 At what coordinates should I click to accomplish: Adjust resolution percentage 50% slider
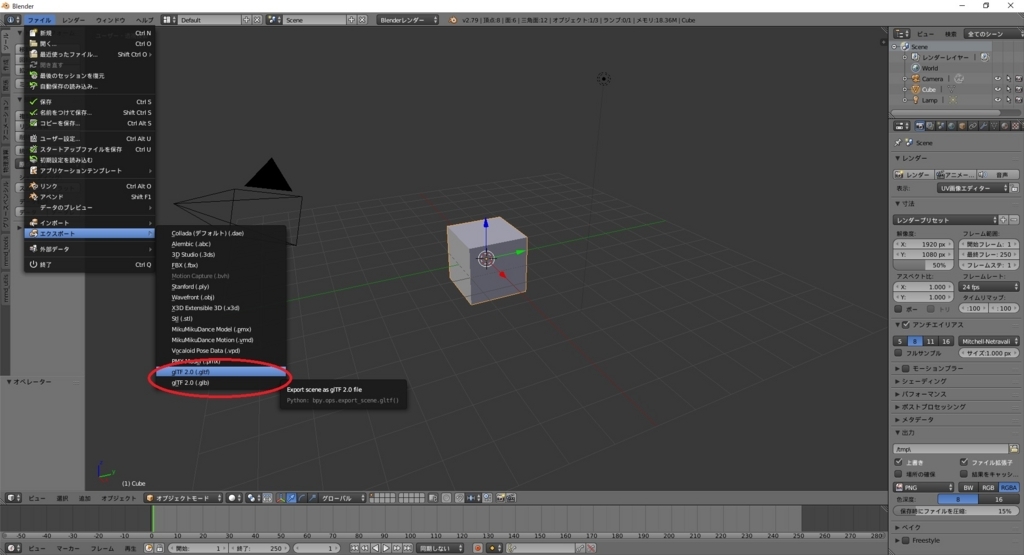pos(923,265)
